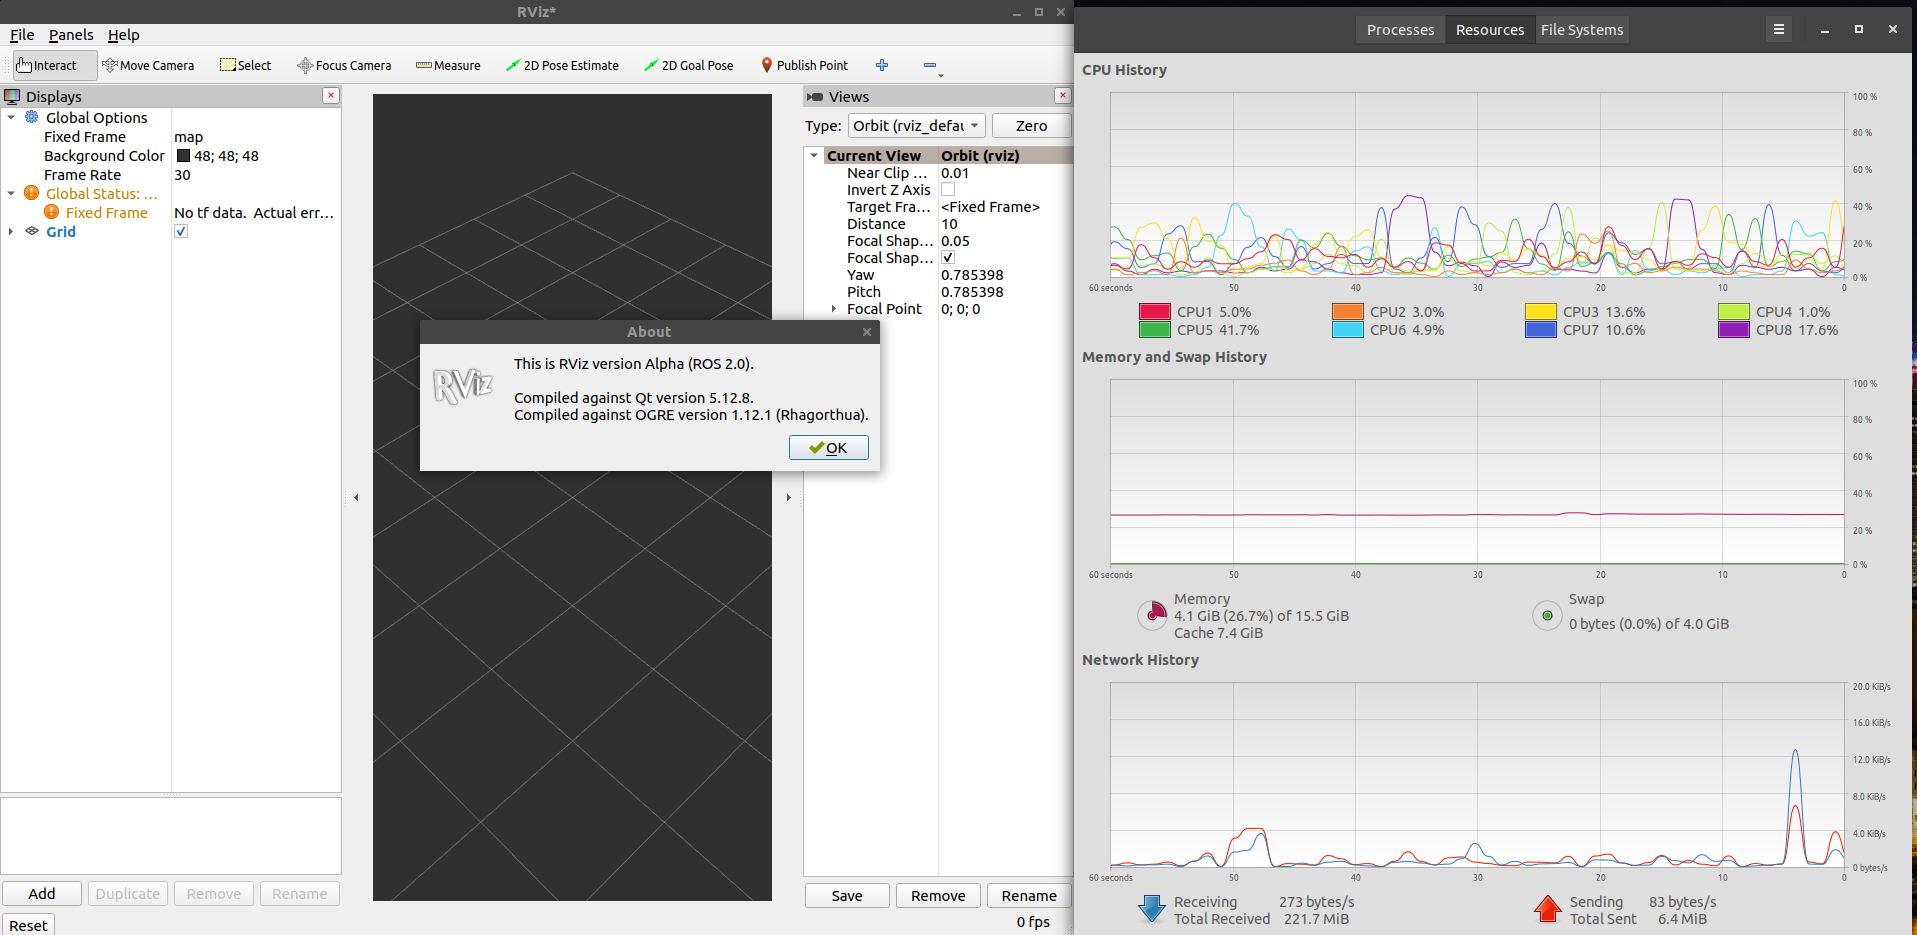The image size is (1917, 935).
Task: Close the Views panel
Action: [1063, 95]
